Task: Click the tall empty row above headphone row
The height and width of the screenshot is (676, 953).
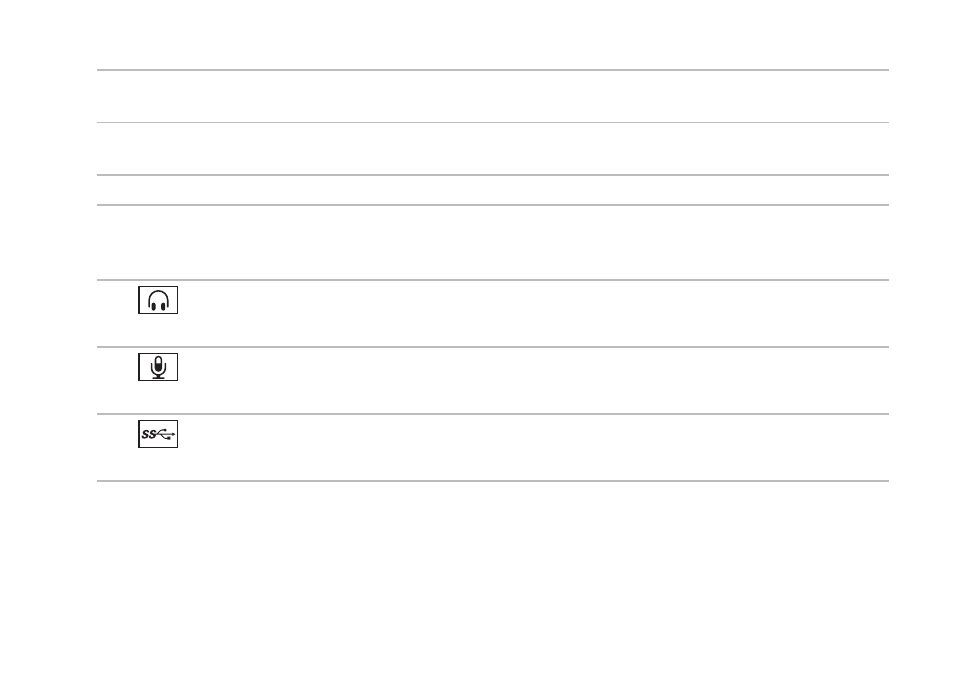Action: (493, 243)
